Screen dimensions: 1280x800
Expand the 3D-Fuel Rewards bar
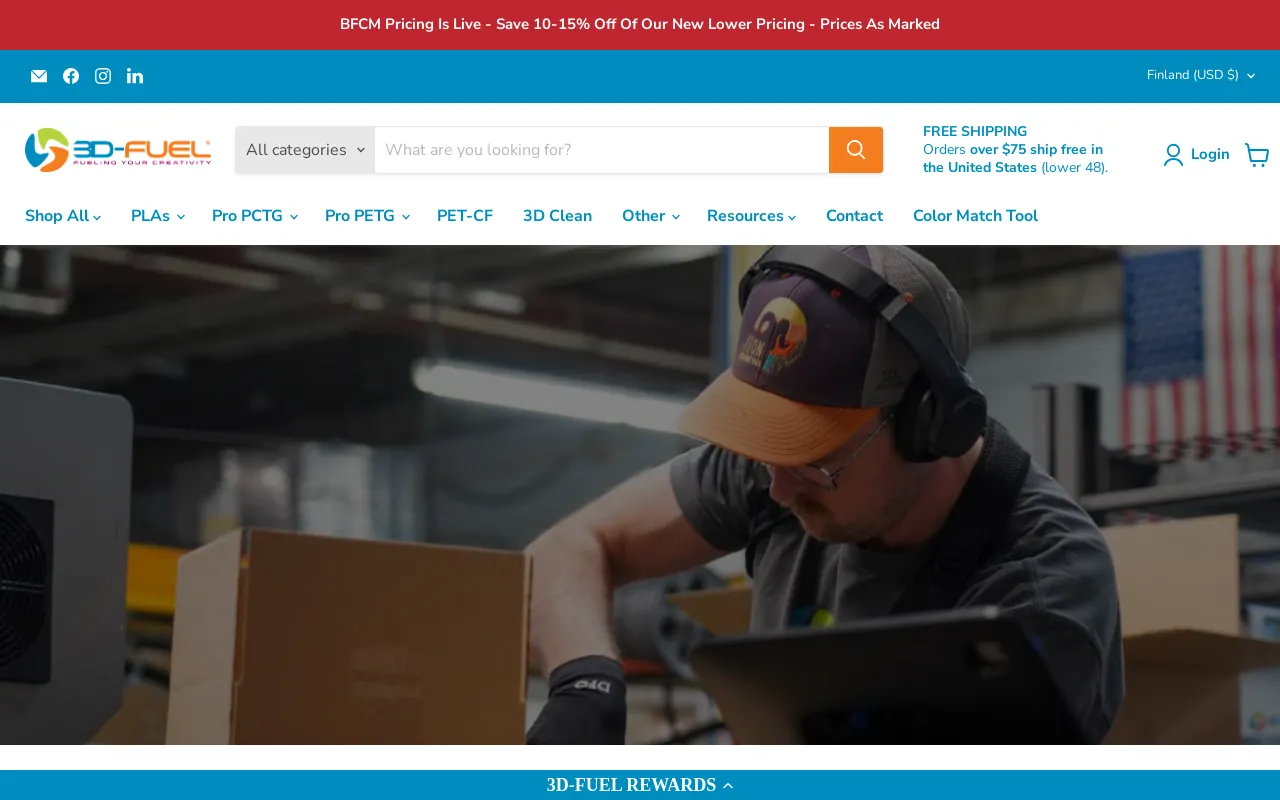pos(640,785)
